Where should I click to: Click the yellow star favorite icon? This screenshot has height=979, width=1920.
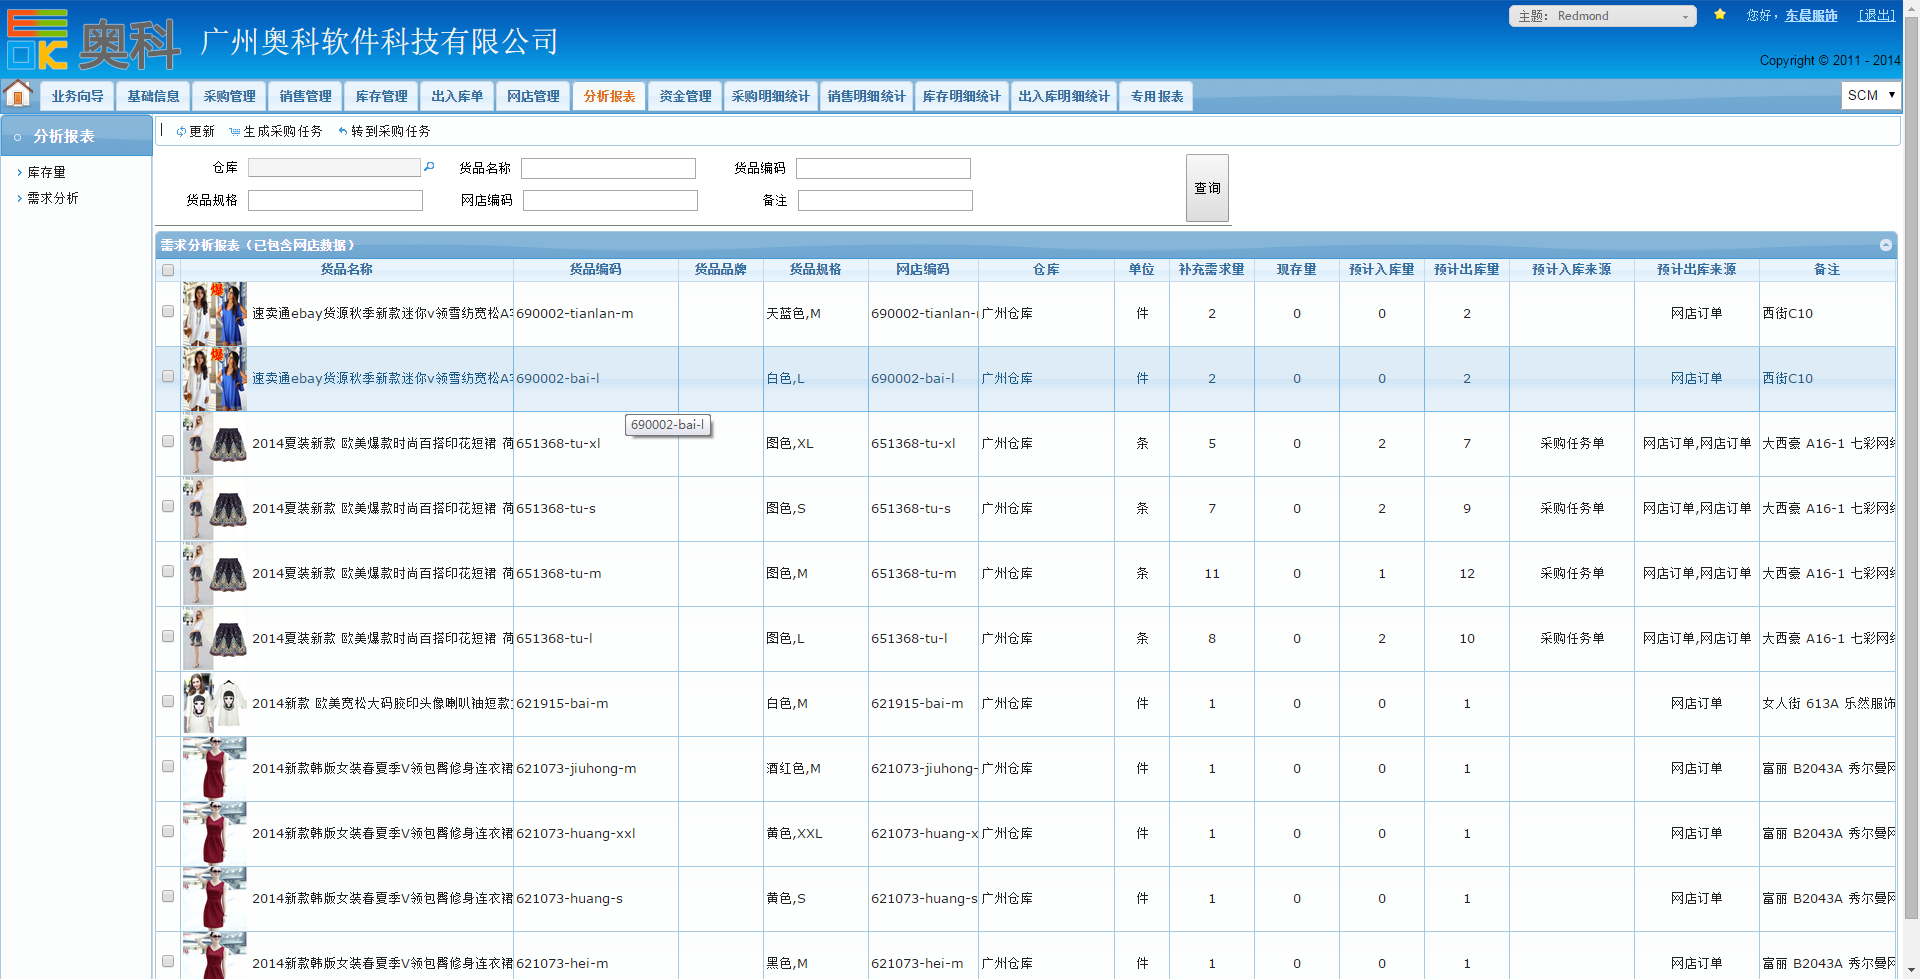click(1720, 15)
